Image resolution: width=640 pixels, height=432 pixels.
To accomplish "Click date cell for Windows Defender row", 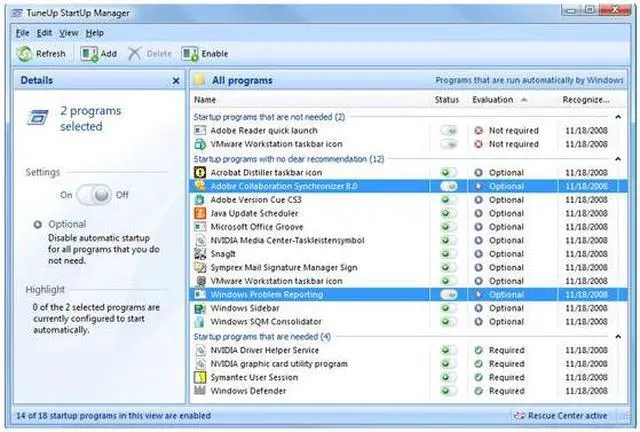I will click(x=586, y=391).
